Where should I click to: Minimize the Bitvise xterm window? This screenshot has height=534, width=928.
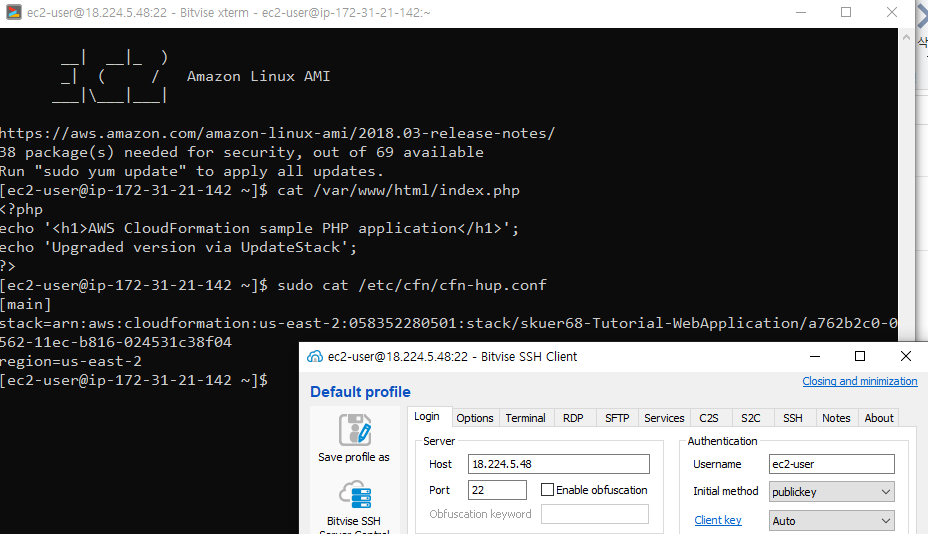click(801, 12)
